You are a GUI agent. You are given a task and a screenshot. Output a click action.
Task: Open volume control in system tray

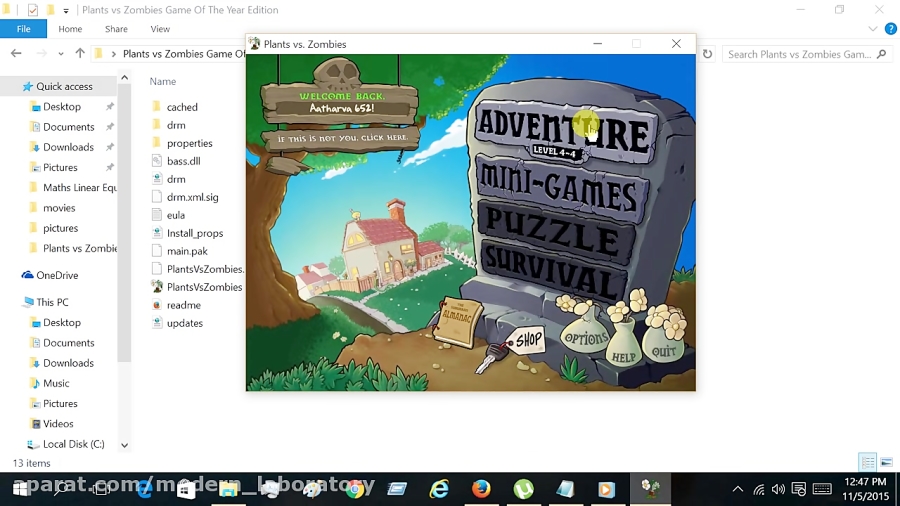pos(778,489)
